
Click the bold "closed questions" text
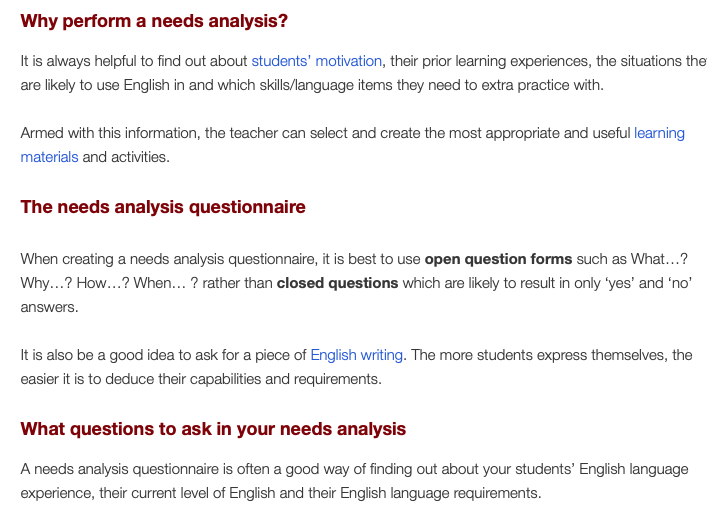[337, 283]
